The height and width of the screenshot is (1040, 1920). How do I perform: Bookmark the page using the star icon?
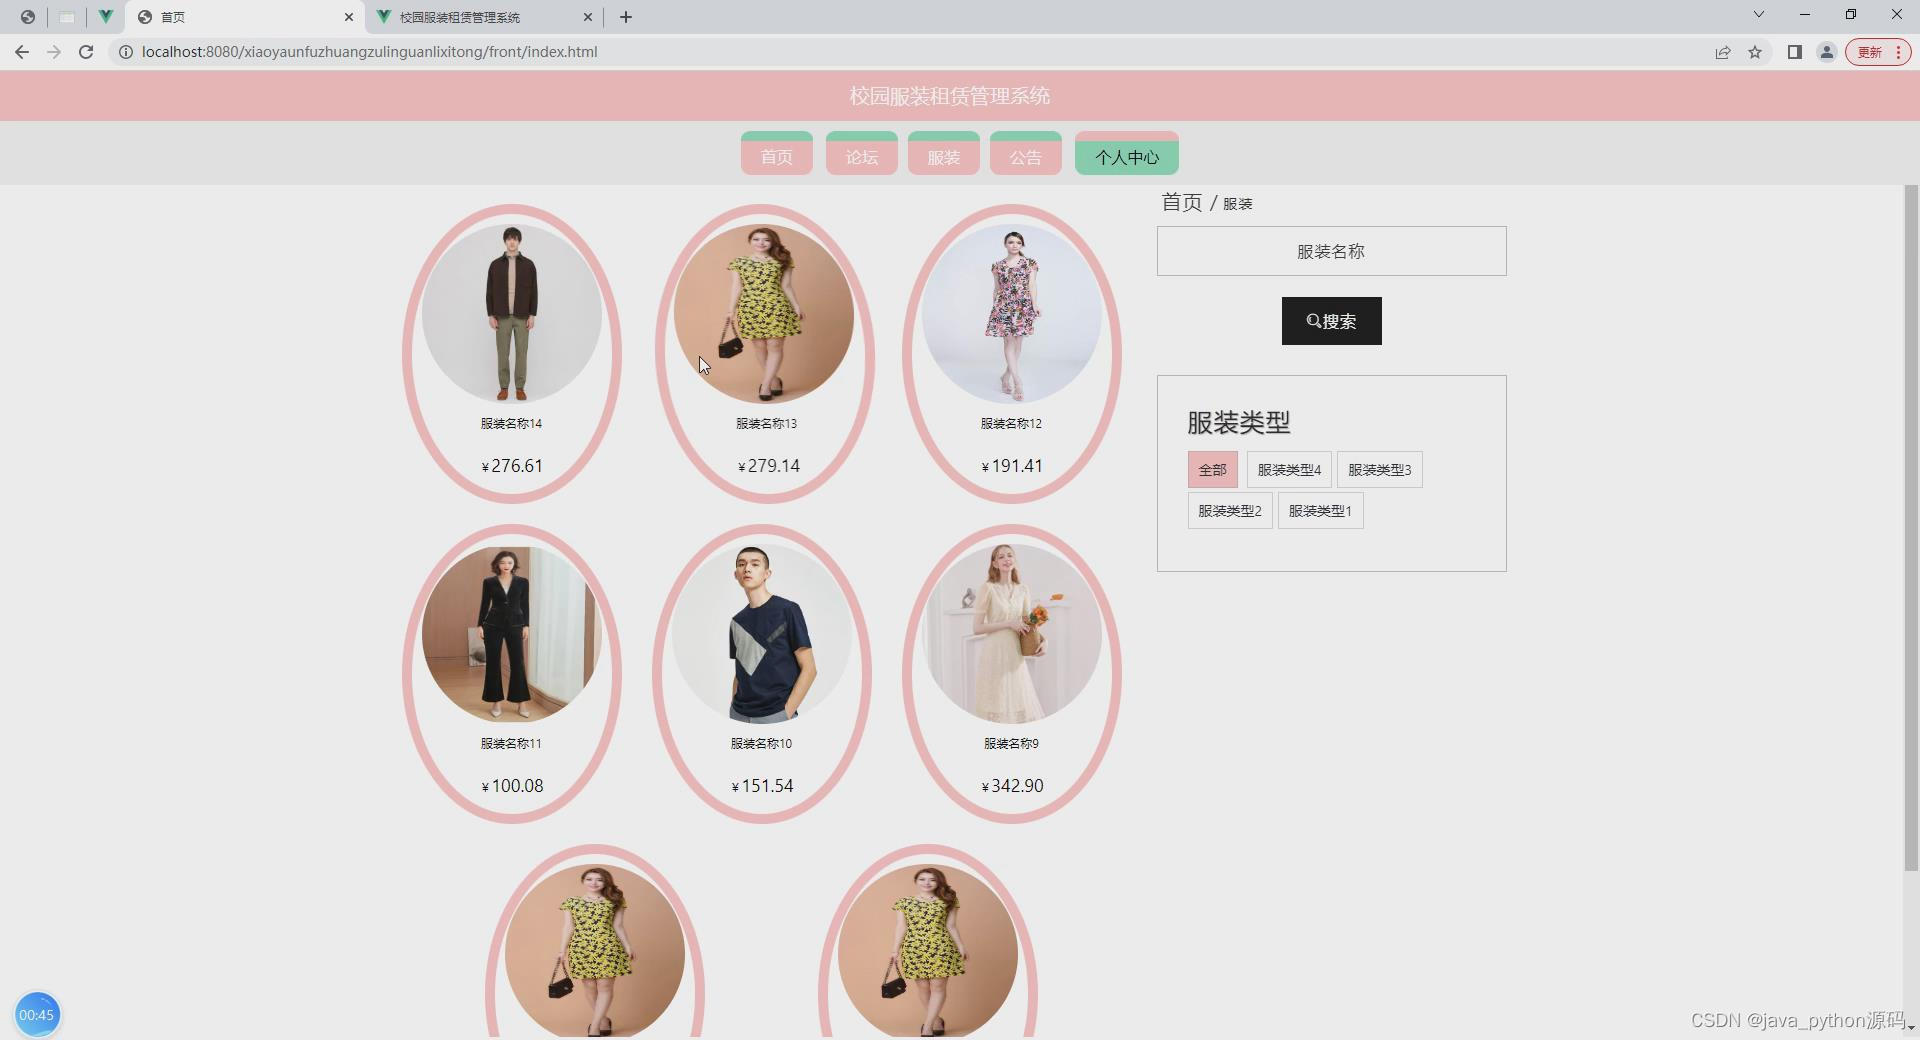pyautogui.click(x=1757, y=52)
